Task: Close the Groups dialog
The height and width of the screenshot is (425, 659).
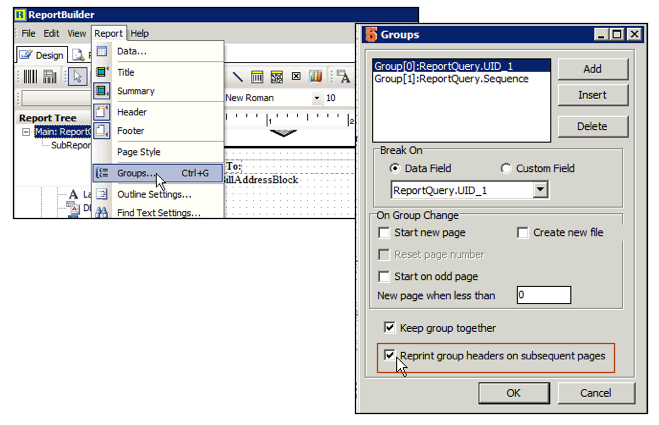Action: [x=635, y=34]
